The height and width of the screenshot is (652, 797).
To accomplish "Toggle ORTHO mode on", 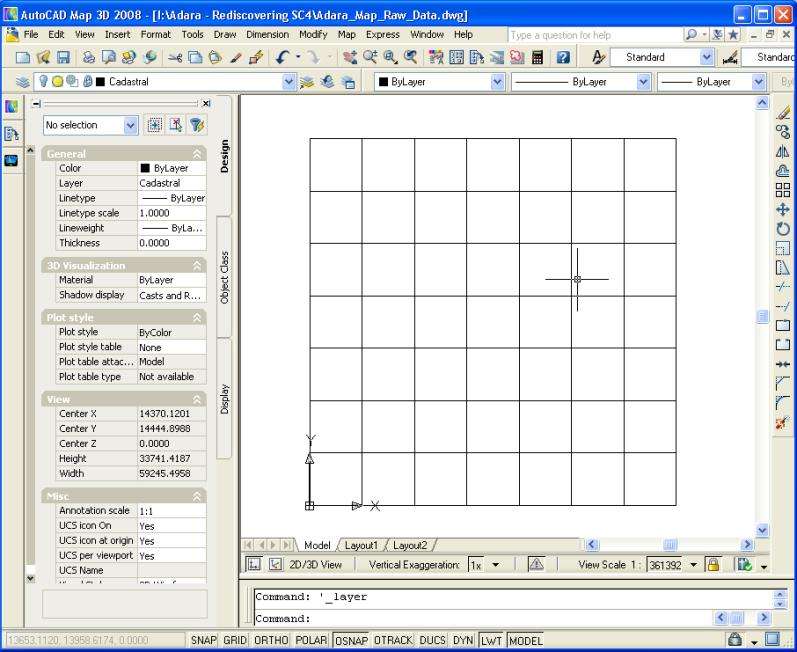I will point(270,639).
